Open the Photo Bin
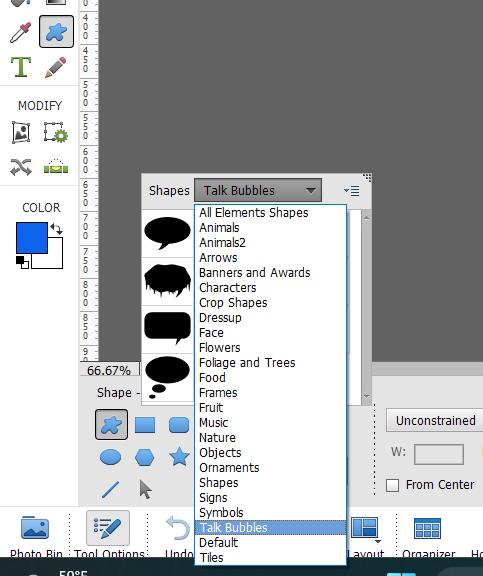The image size is (483, 576). click(36, 534)
